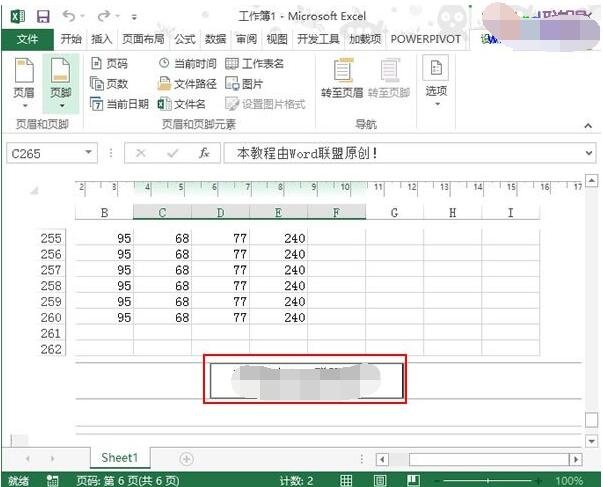The height and width of the screenshot is (487, 603).
Task: Switch to the 公式 ribbon tab
Action: (185, 39)
